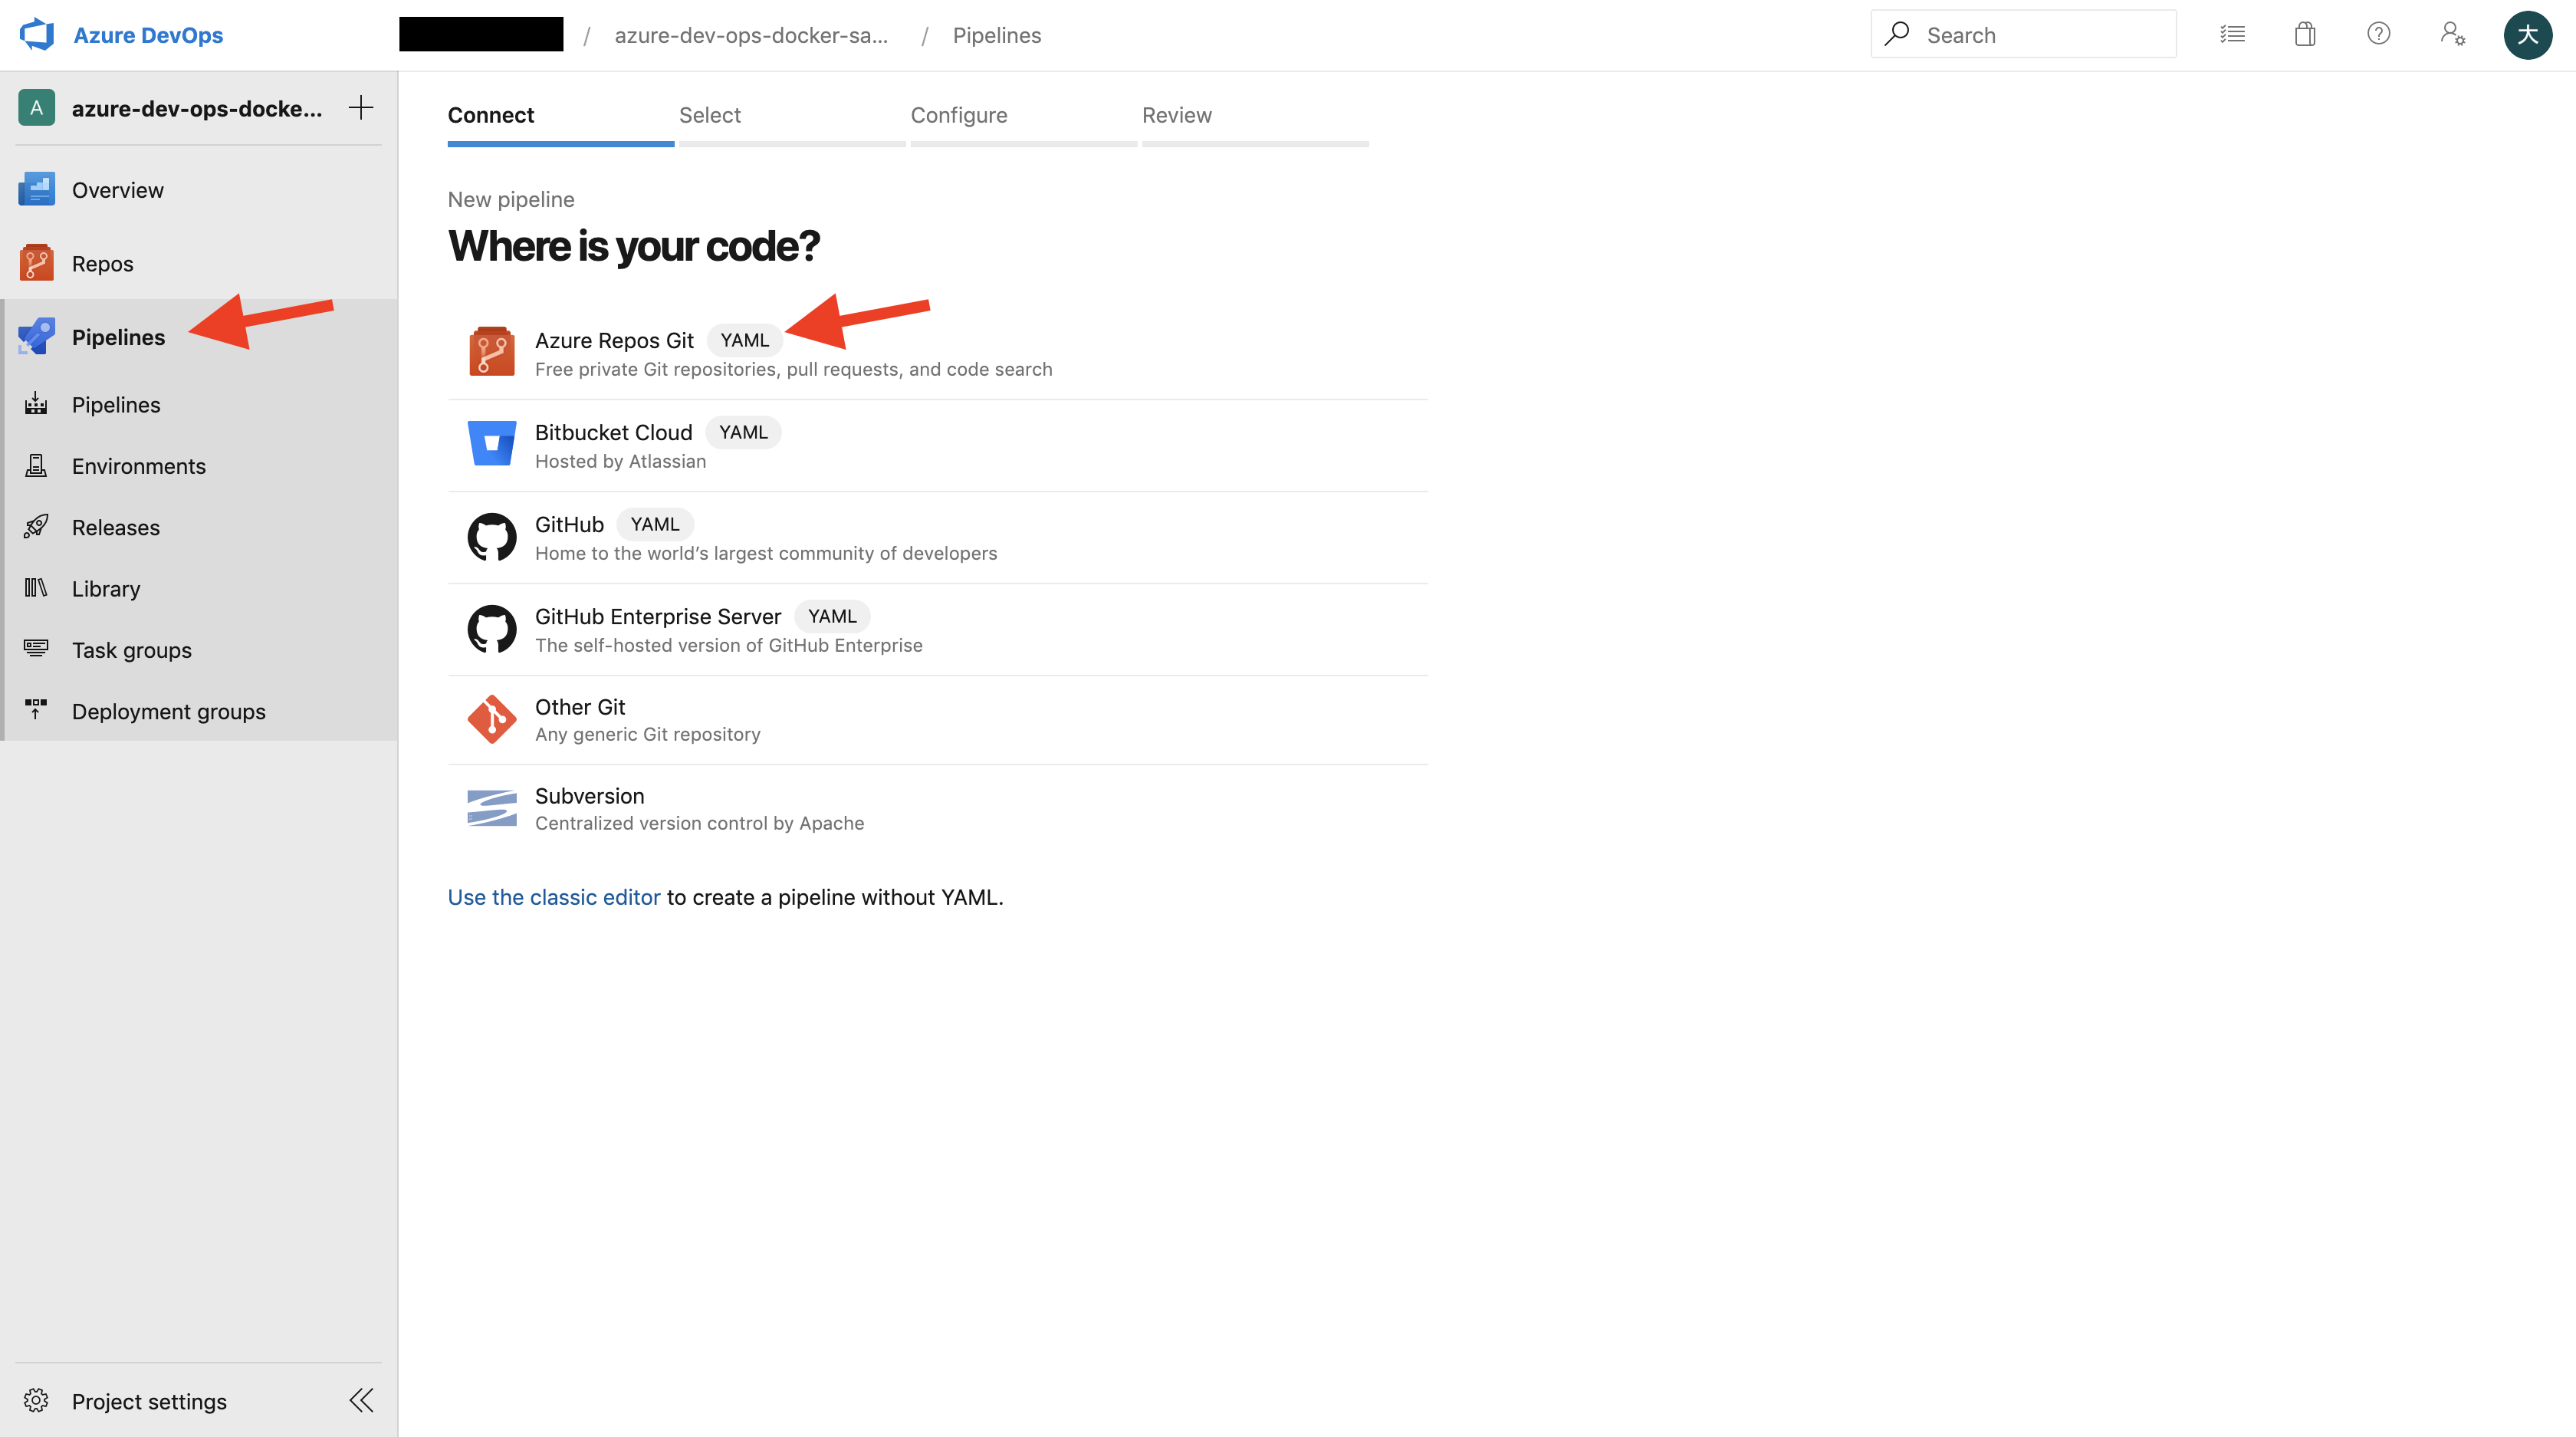This screenshot has height=1437, width=2576.
Task: Open azure-dev-ops-docker-sa... breadcrumb
Action: (751, 35)
